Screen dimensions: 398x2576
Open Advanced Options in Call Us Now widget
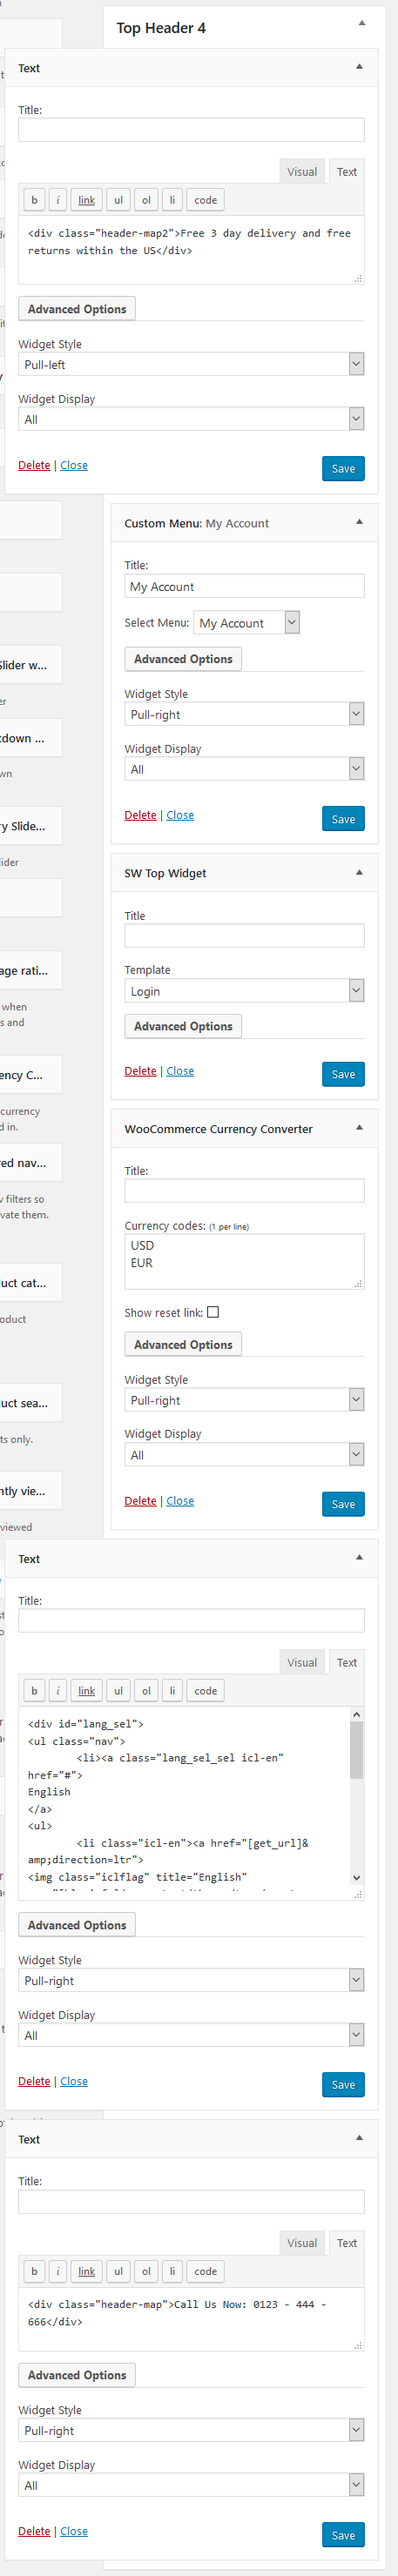(77, 2375)
